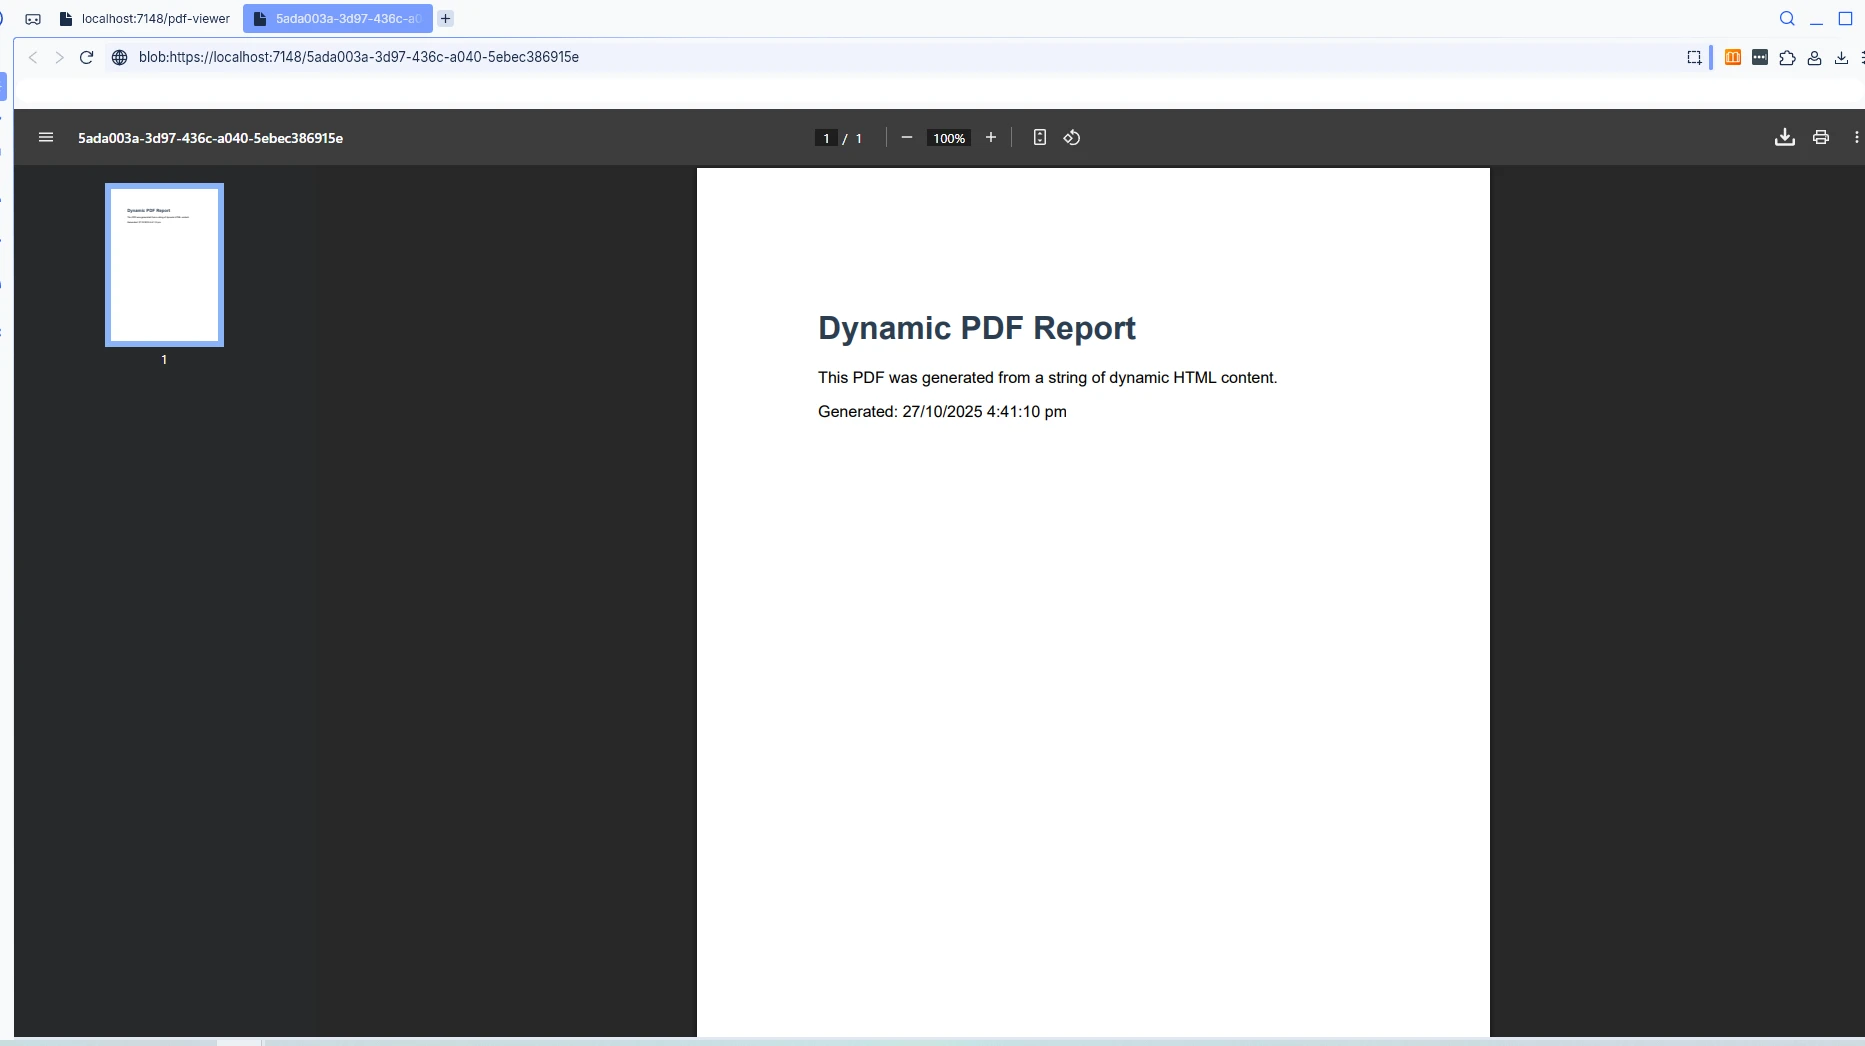Rotate the PDF counterclockwise
The height and width of the screenshot is (1046, 1865).
[1072, 137]
